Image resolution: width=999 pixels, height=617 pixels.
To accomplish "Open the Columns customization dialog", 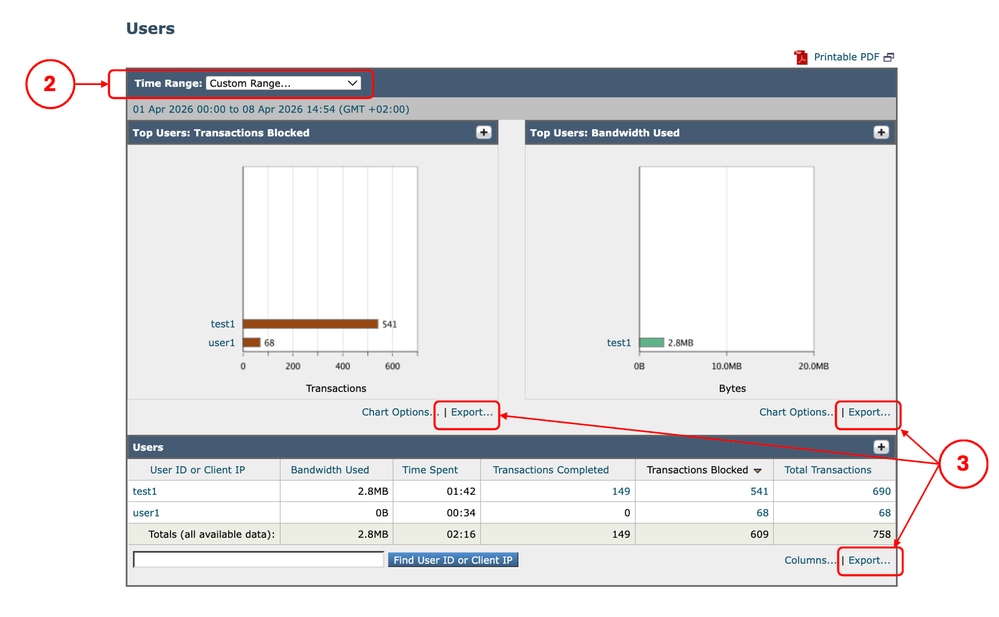I will (809, 559).
